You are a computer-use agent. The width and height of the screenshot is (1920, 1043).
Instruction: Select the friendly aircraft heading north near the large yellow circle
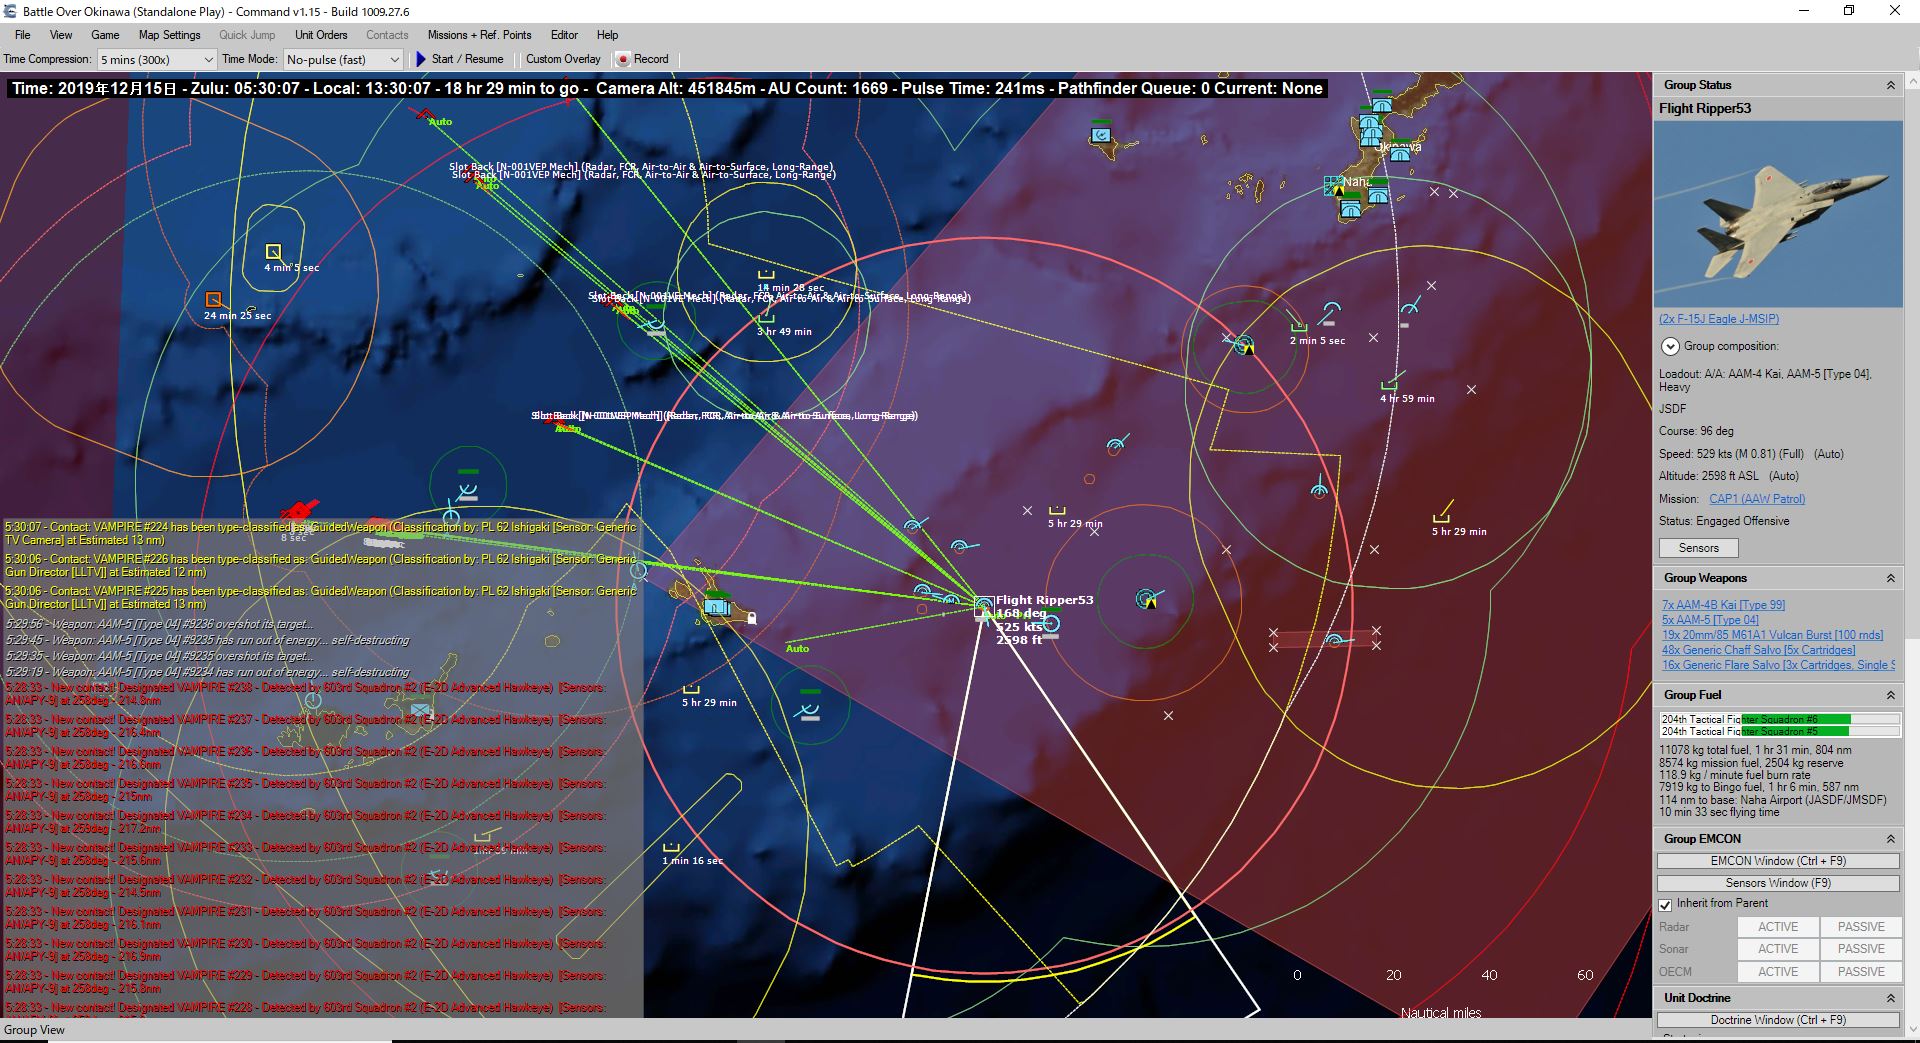1319,488
